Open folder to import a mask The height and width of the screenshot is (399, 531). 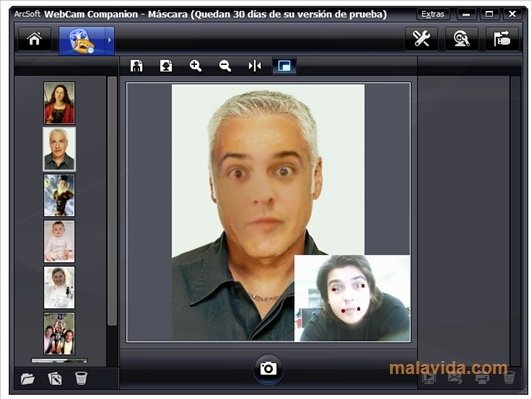(x=28, y=378)
